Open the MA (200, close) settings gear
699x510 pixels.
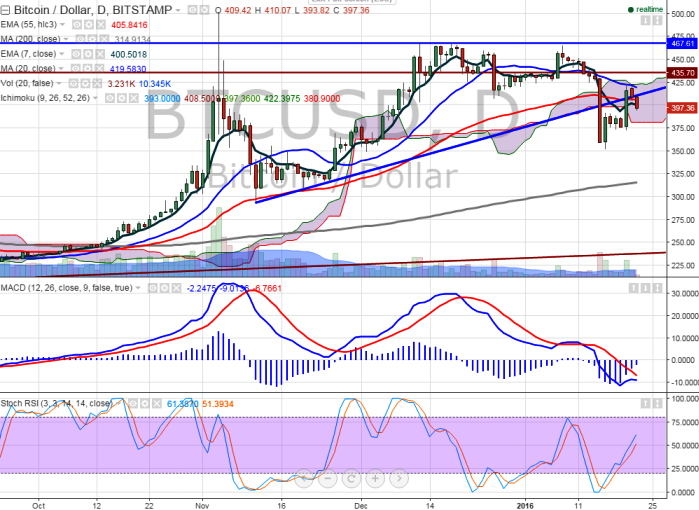pyautogui.click(x=92, y=39)
